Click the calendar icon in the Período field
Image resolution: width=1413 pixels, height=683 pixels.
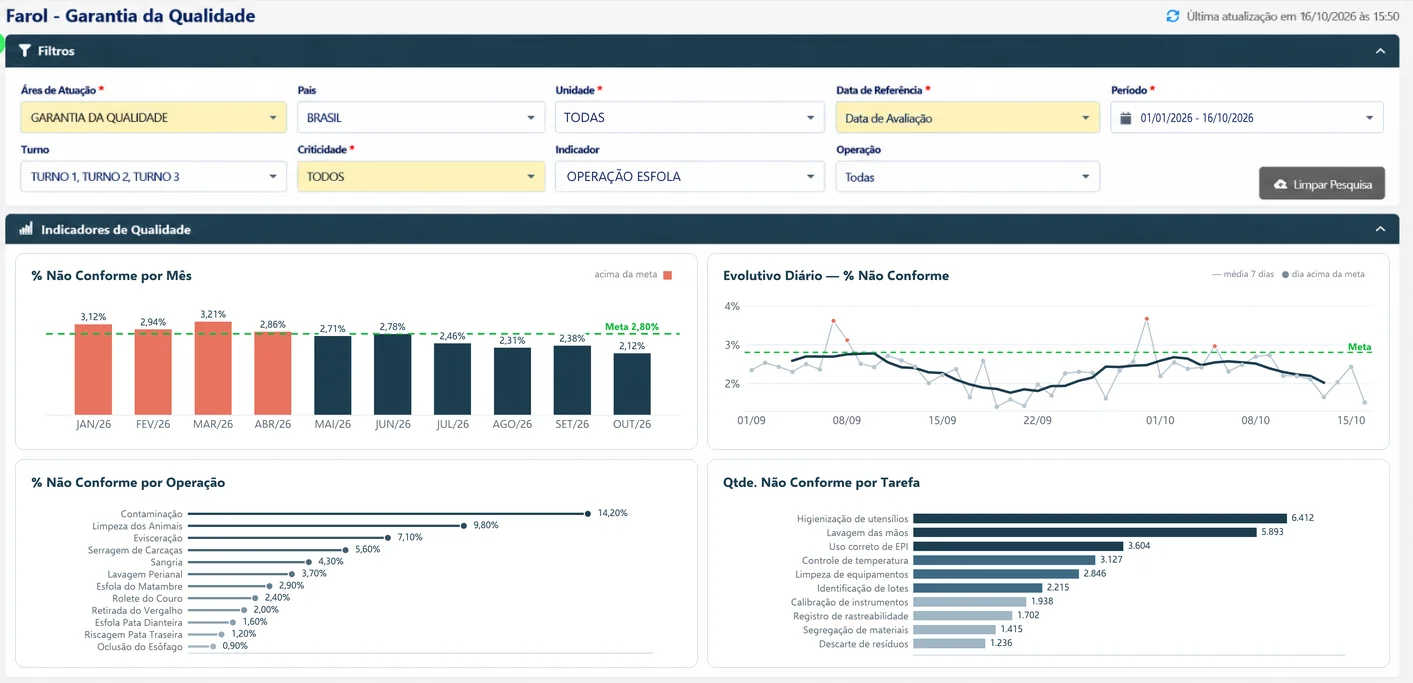[1126, 118]
